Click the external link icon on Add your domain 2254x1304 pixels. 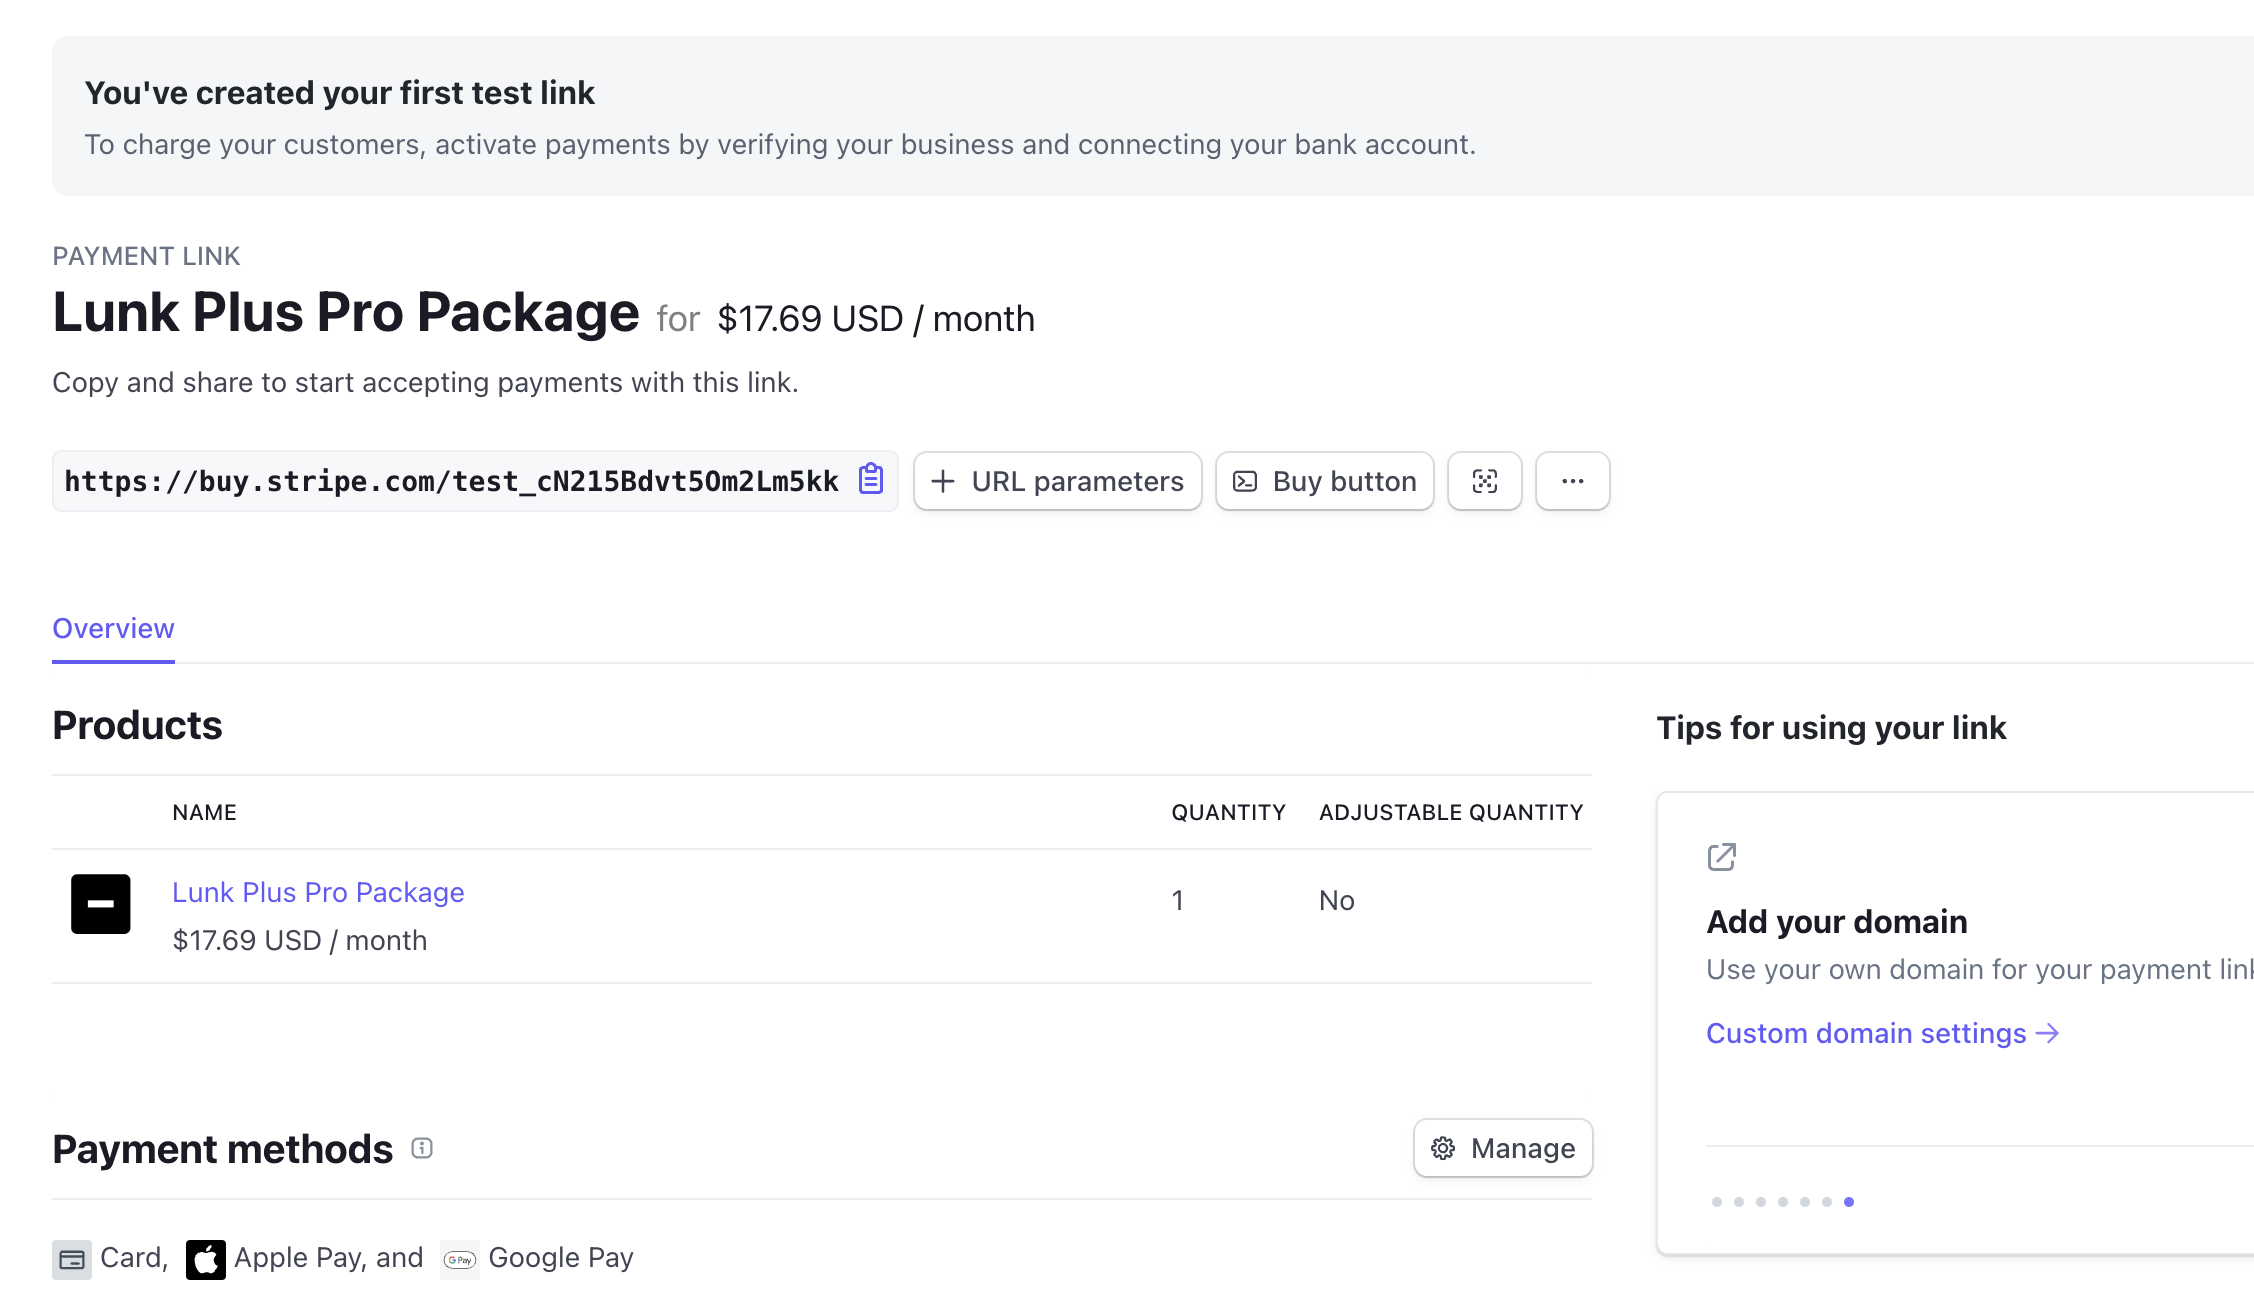coord(1720,855)
